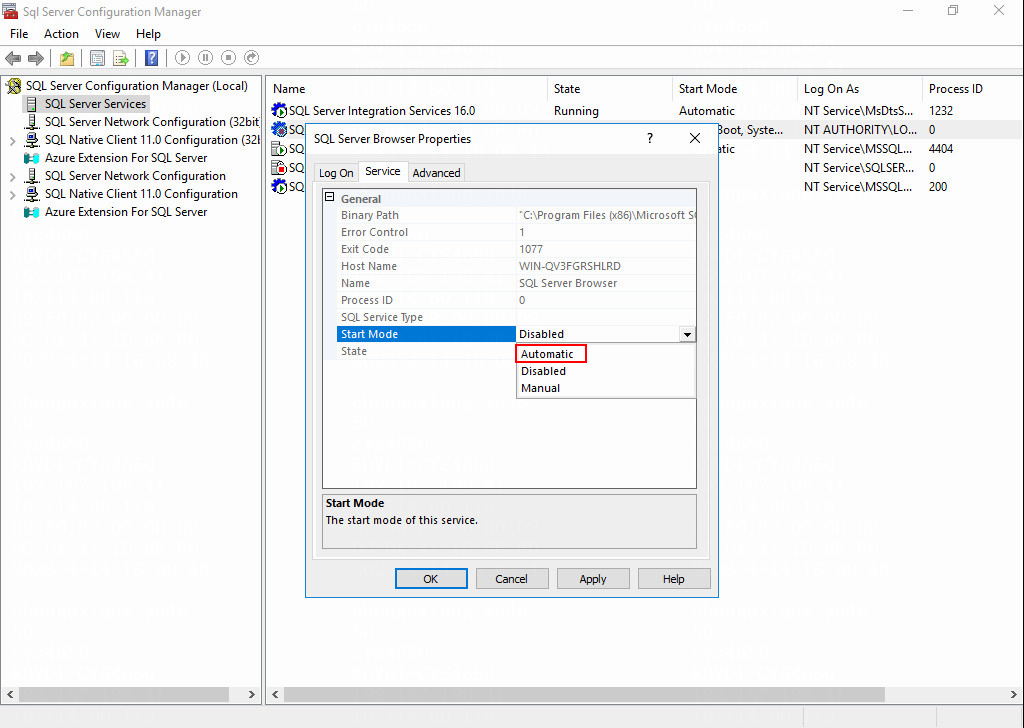
Task: Open the Help menu in menu bar
Action: tap(148, 34)
